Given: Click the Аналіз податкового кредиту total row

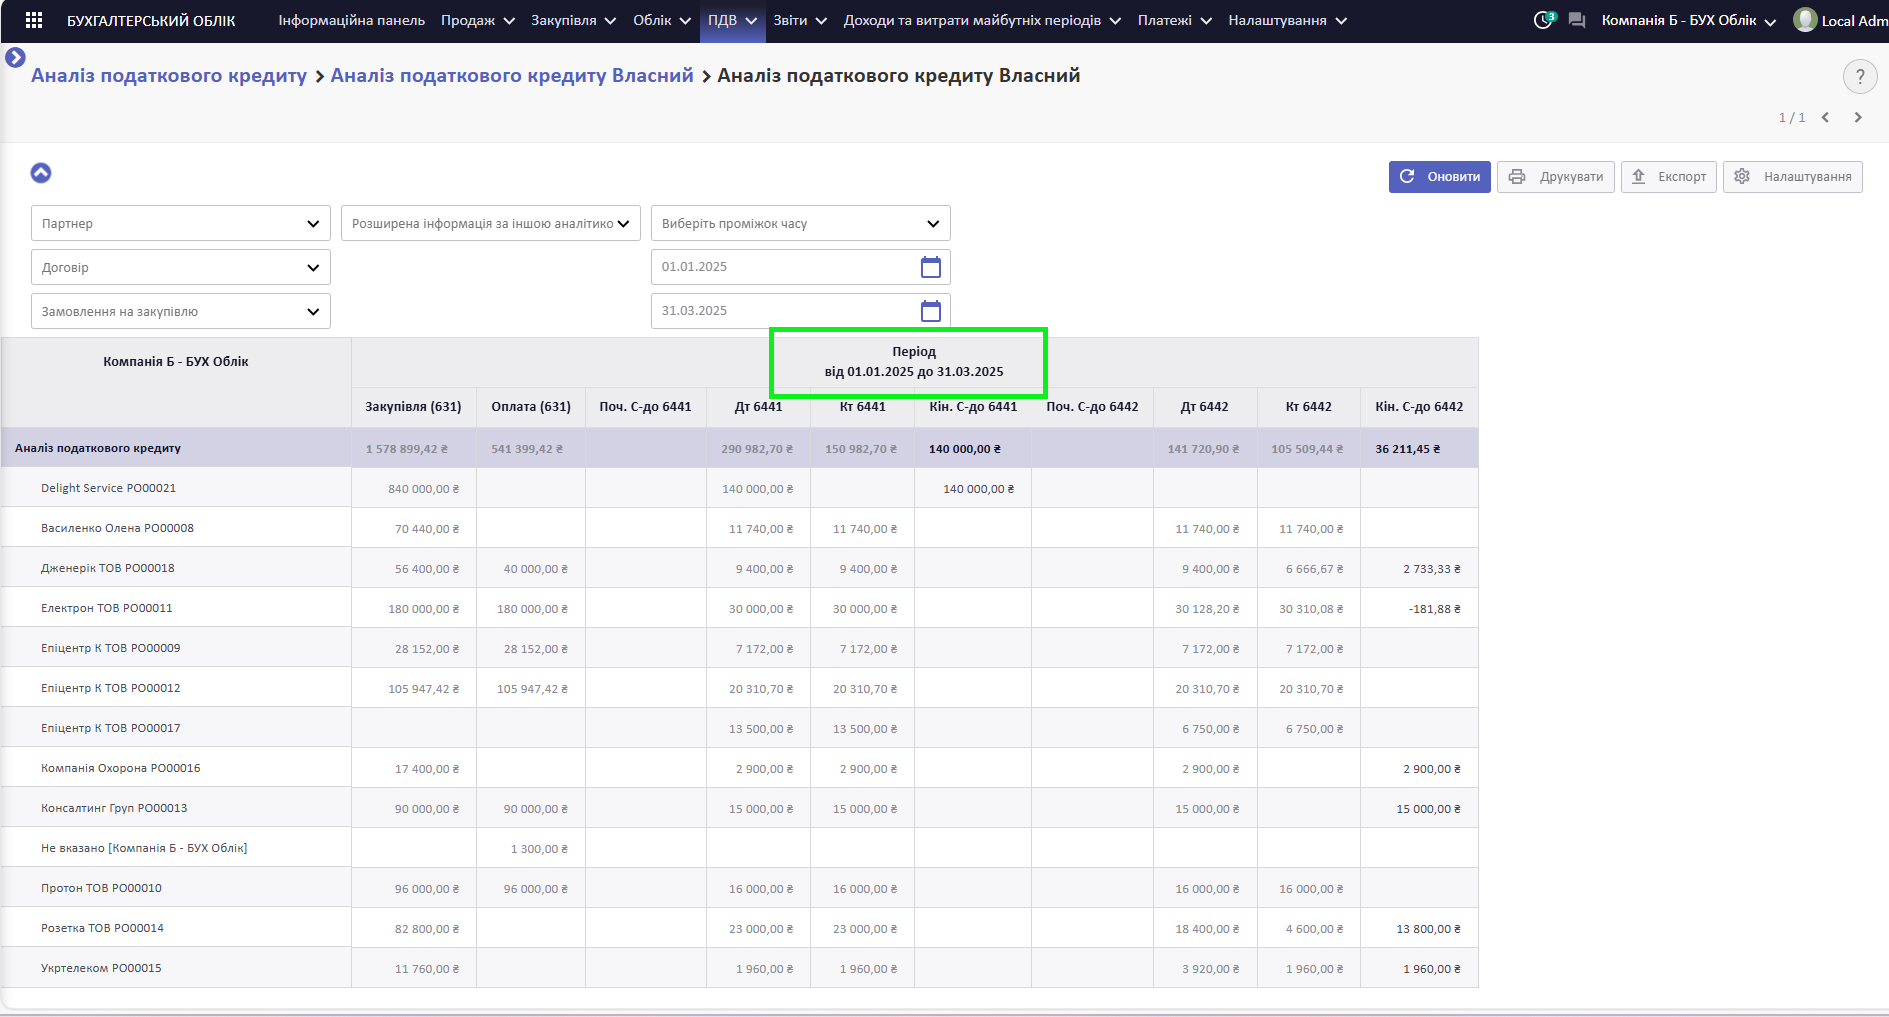Looking at the screenshot, I should point(740,448).
